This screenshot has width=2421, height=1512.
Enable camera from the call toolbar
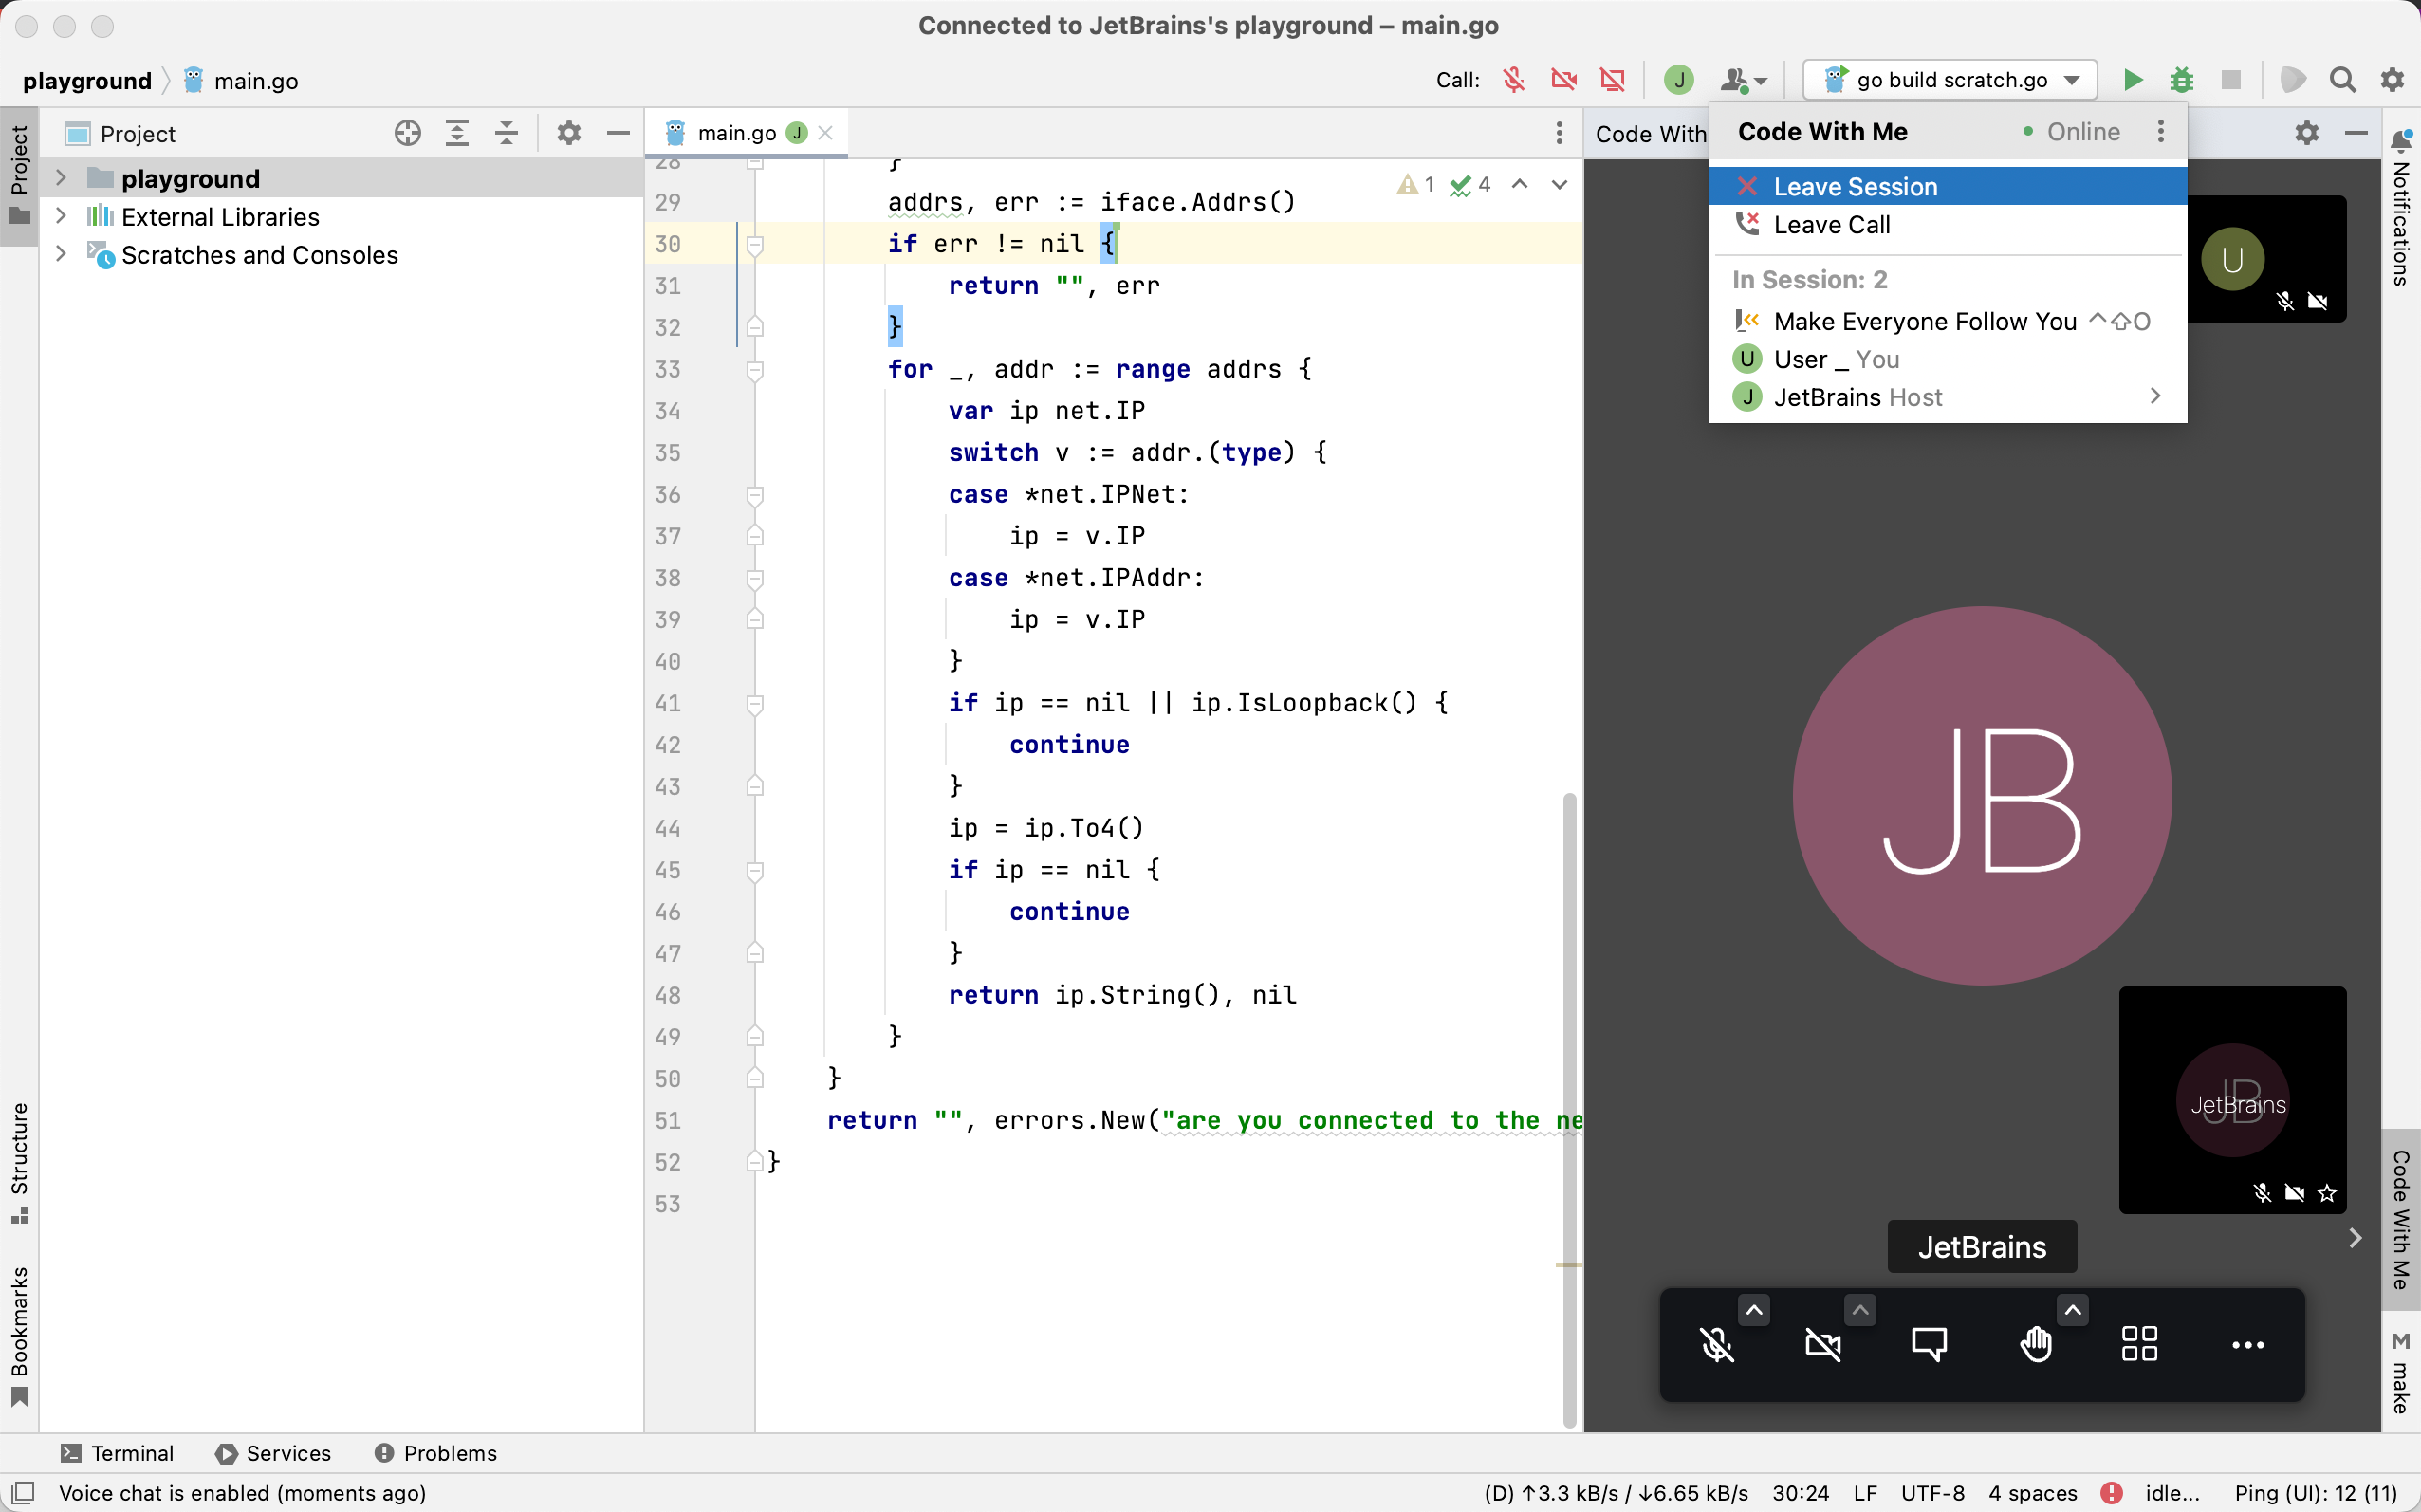tap(1824, 1345)
